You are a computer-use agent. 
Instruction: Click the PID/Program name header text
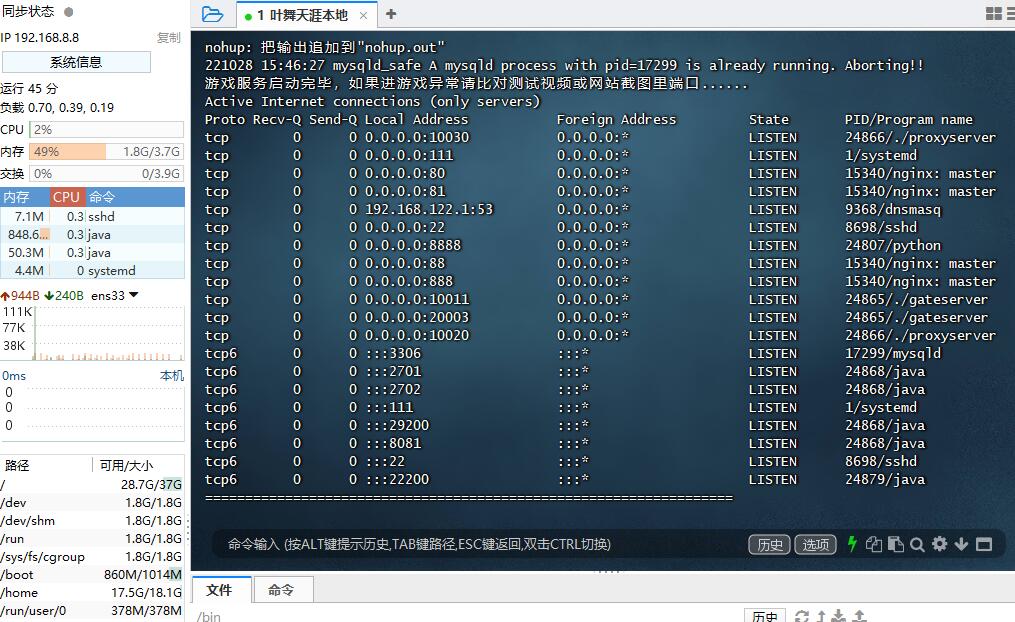pyautogui.click(x=909, y=120)
